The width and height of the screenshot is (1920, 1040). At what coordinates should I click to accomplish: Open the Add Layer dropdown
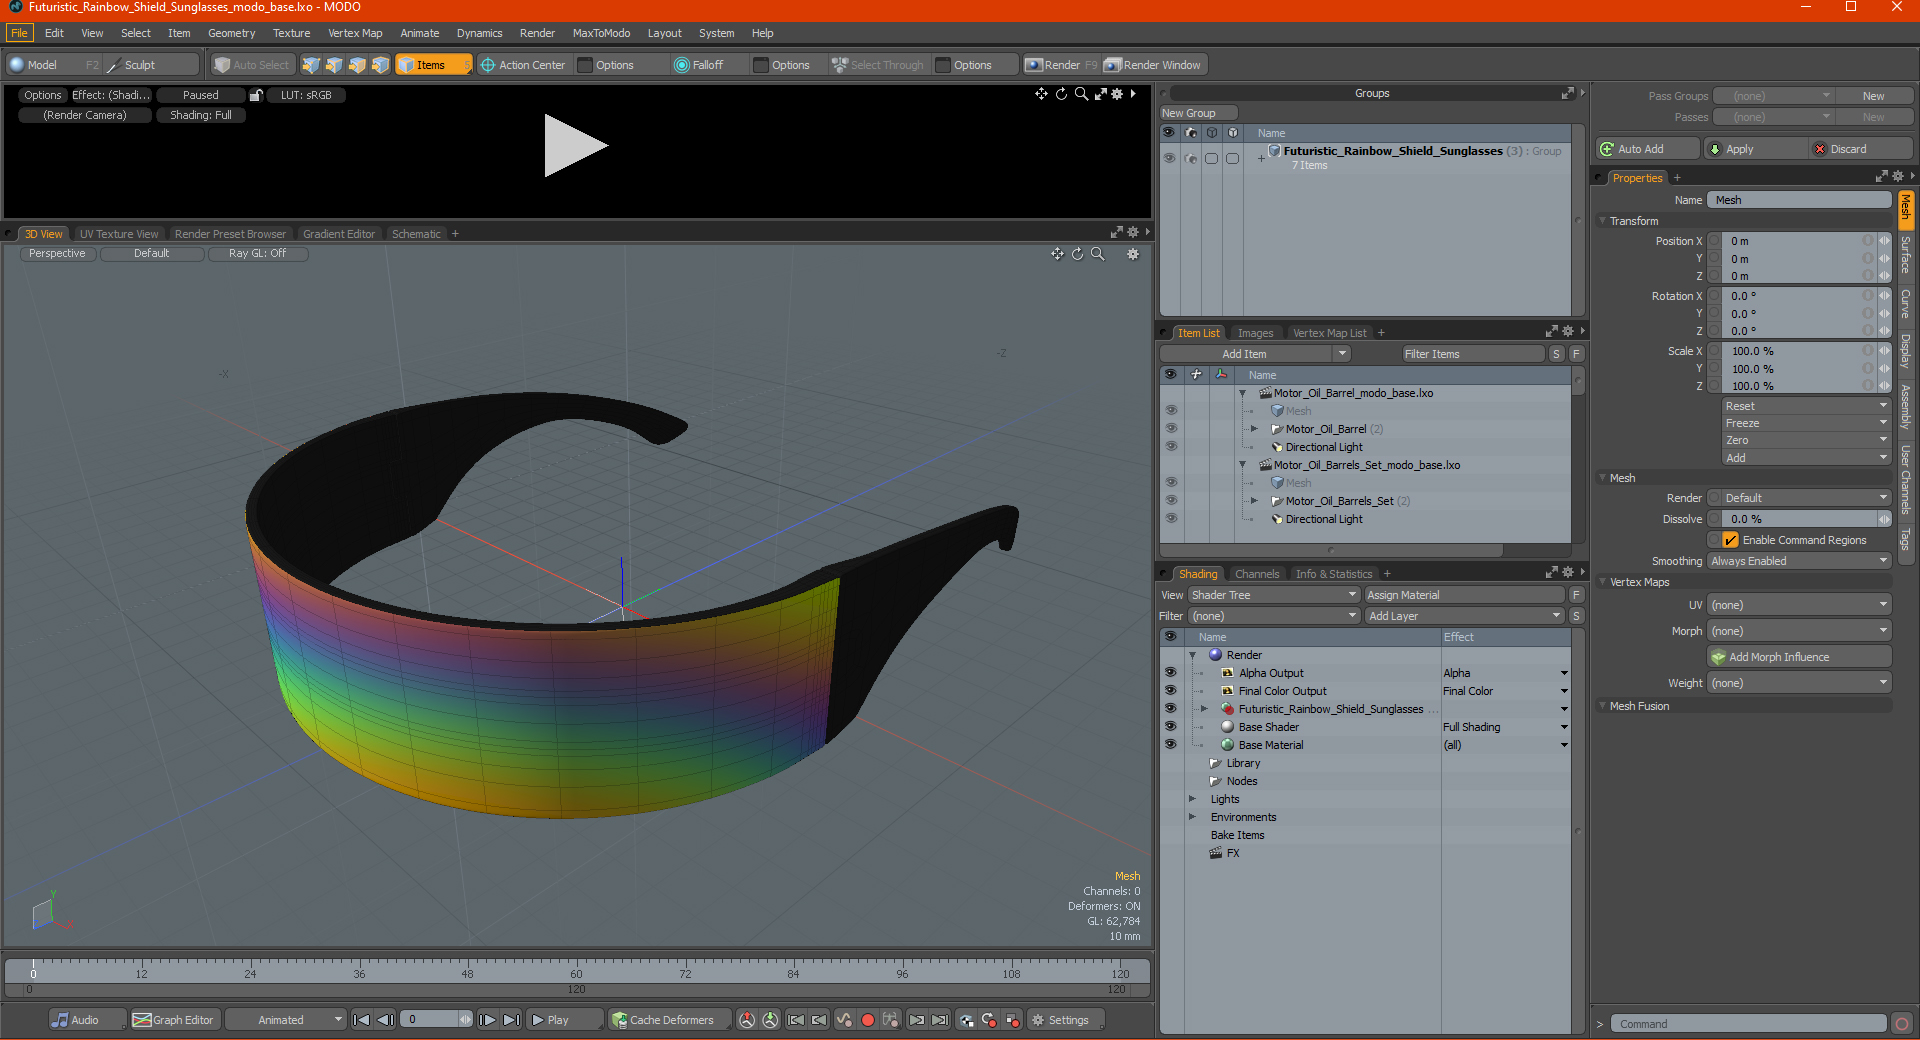pyautogui.click(x=1465, y=616)
